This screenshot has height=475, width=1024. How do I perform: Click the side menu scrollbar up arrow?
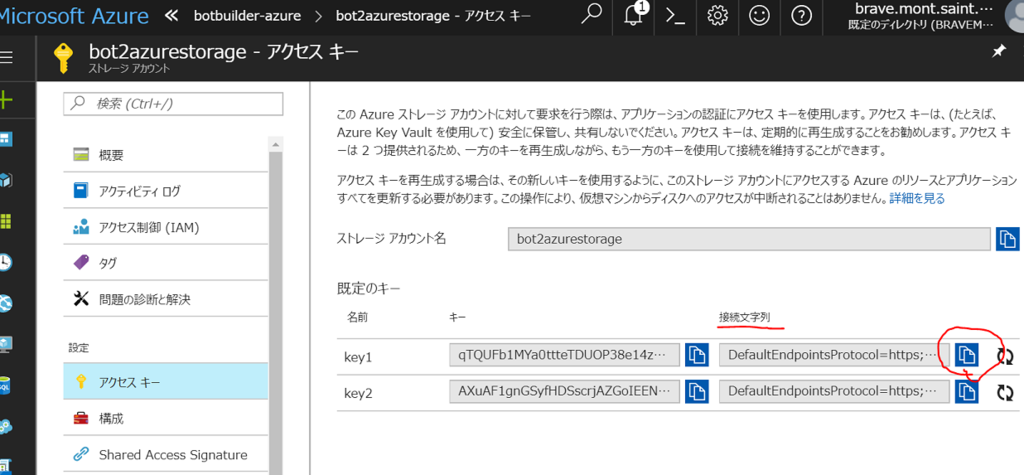pos(276,144)
